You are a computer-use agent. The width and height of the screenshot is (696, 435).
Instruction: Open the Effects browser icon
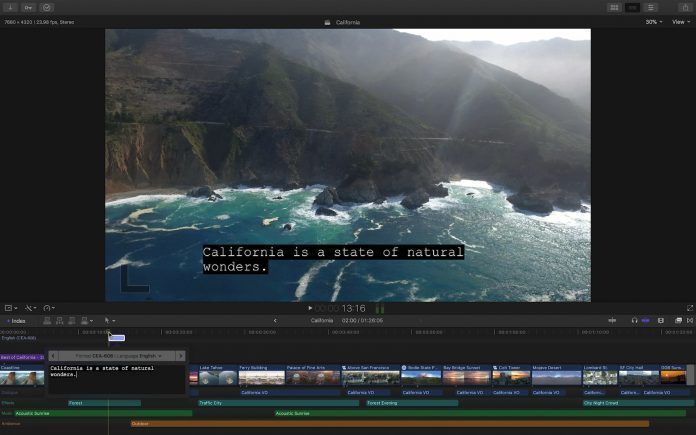(x=678, y=320)
